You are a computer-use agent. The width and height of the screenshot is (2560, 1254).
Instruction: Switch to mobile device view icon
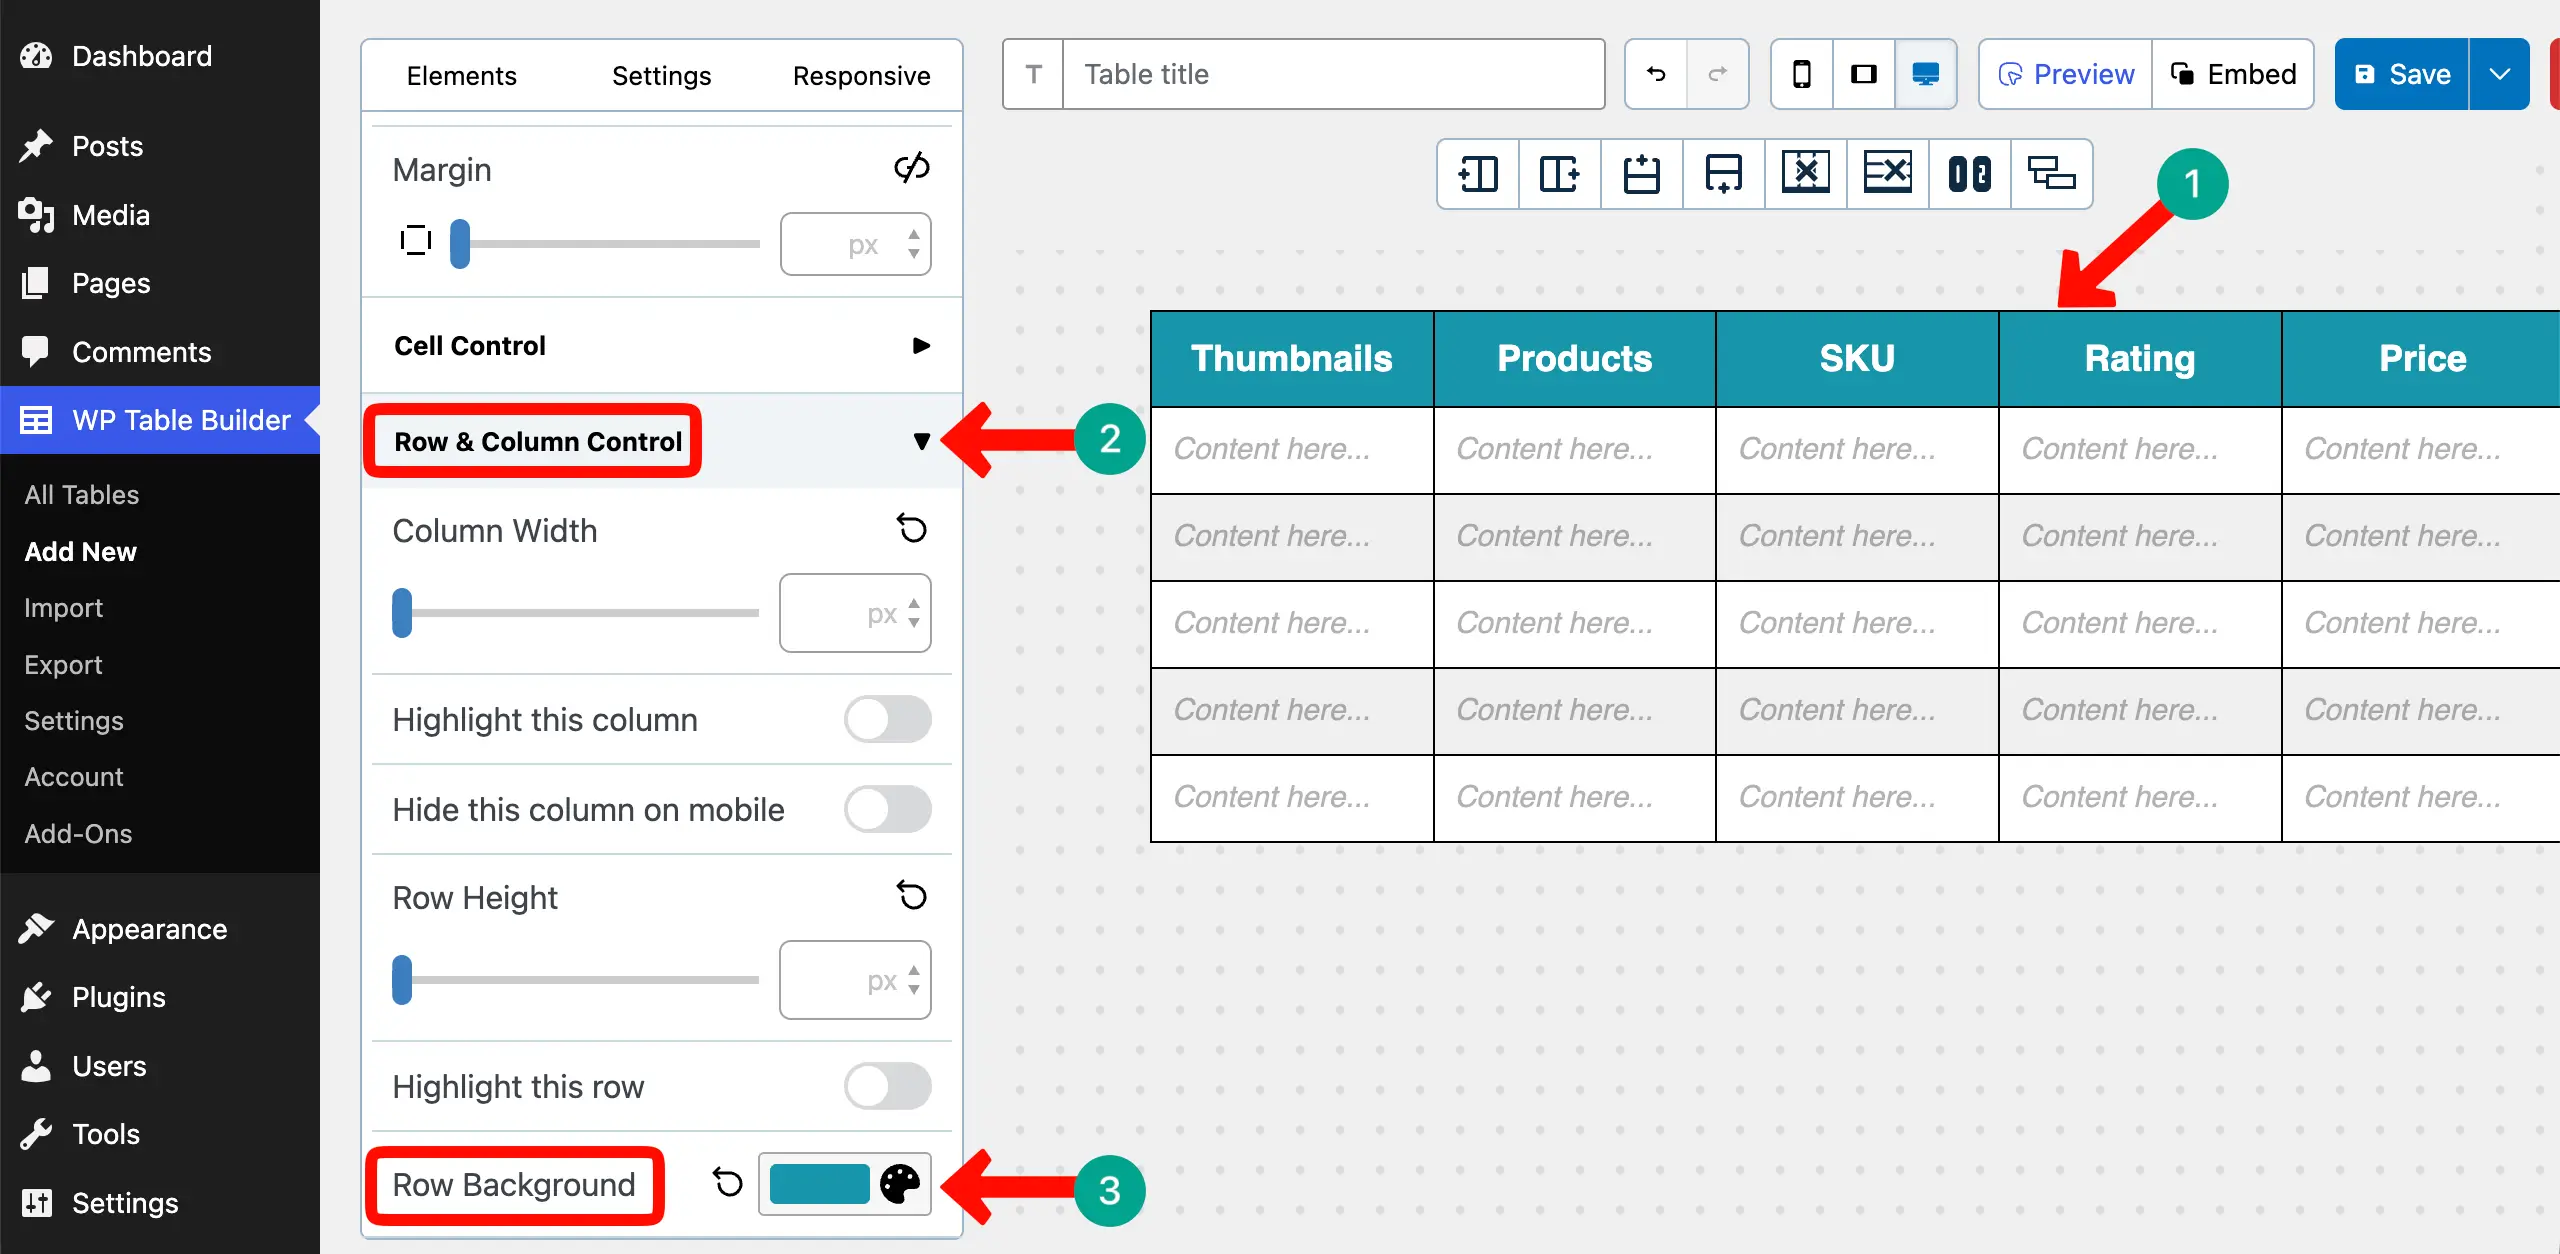click(x=1802, y=74)
